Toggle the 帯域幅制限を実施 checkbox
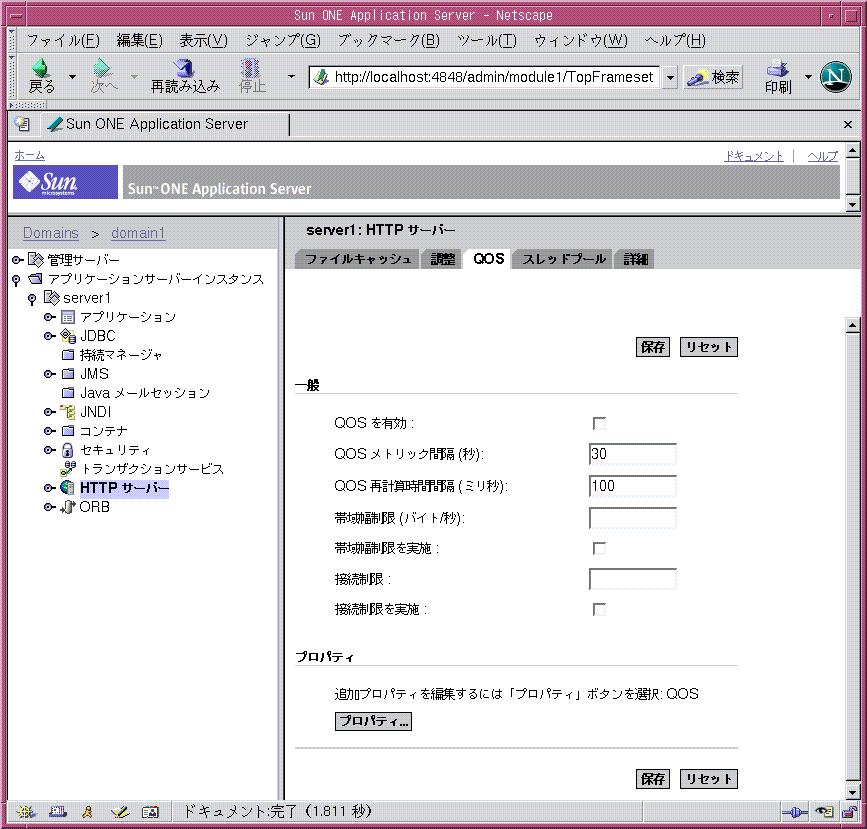The height and width of the screenshot is (829, 867). [599, 549]
